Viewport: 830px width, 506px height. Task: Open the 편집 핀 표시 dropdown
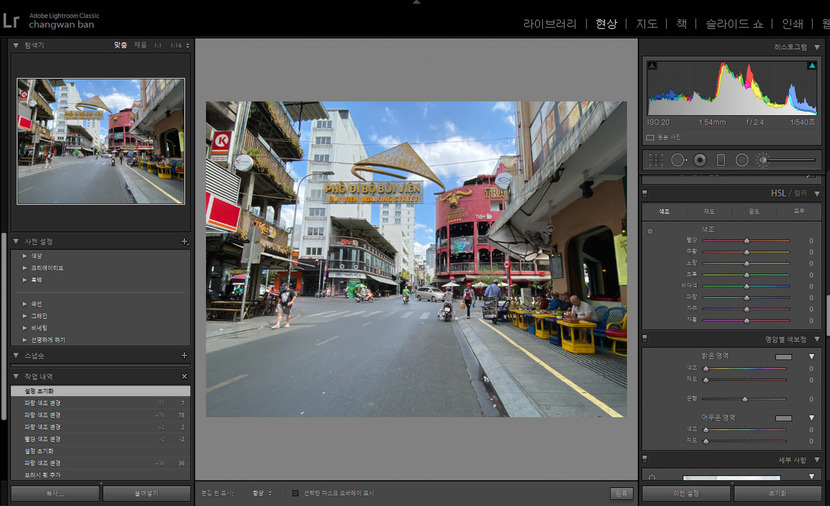click(x=262, y=493)
